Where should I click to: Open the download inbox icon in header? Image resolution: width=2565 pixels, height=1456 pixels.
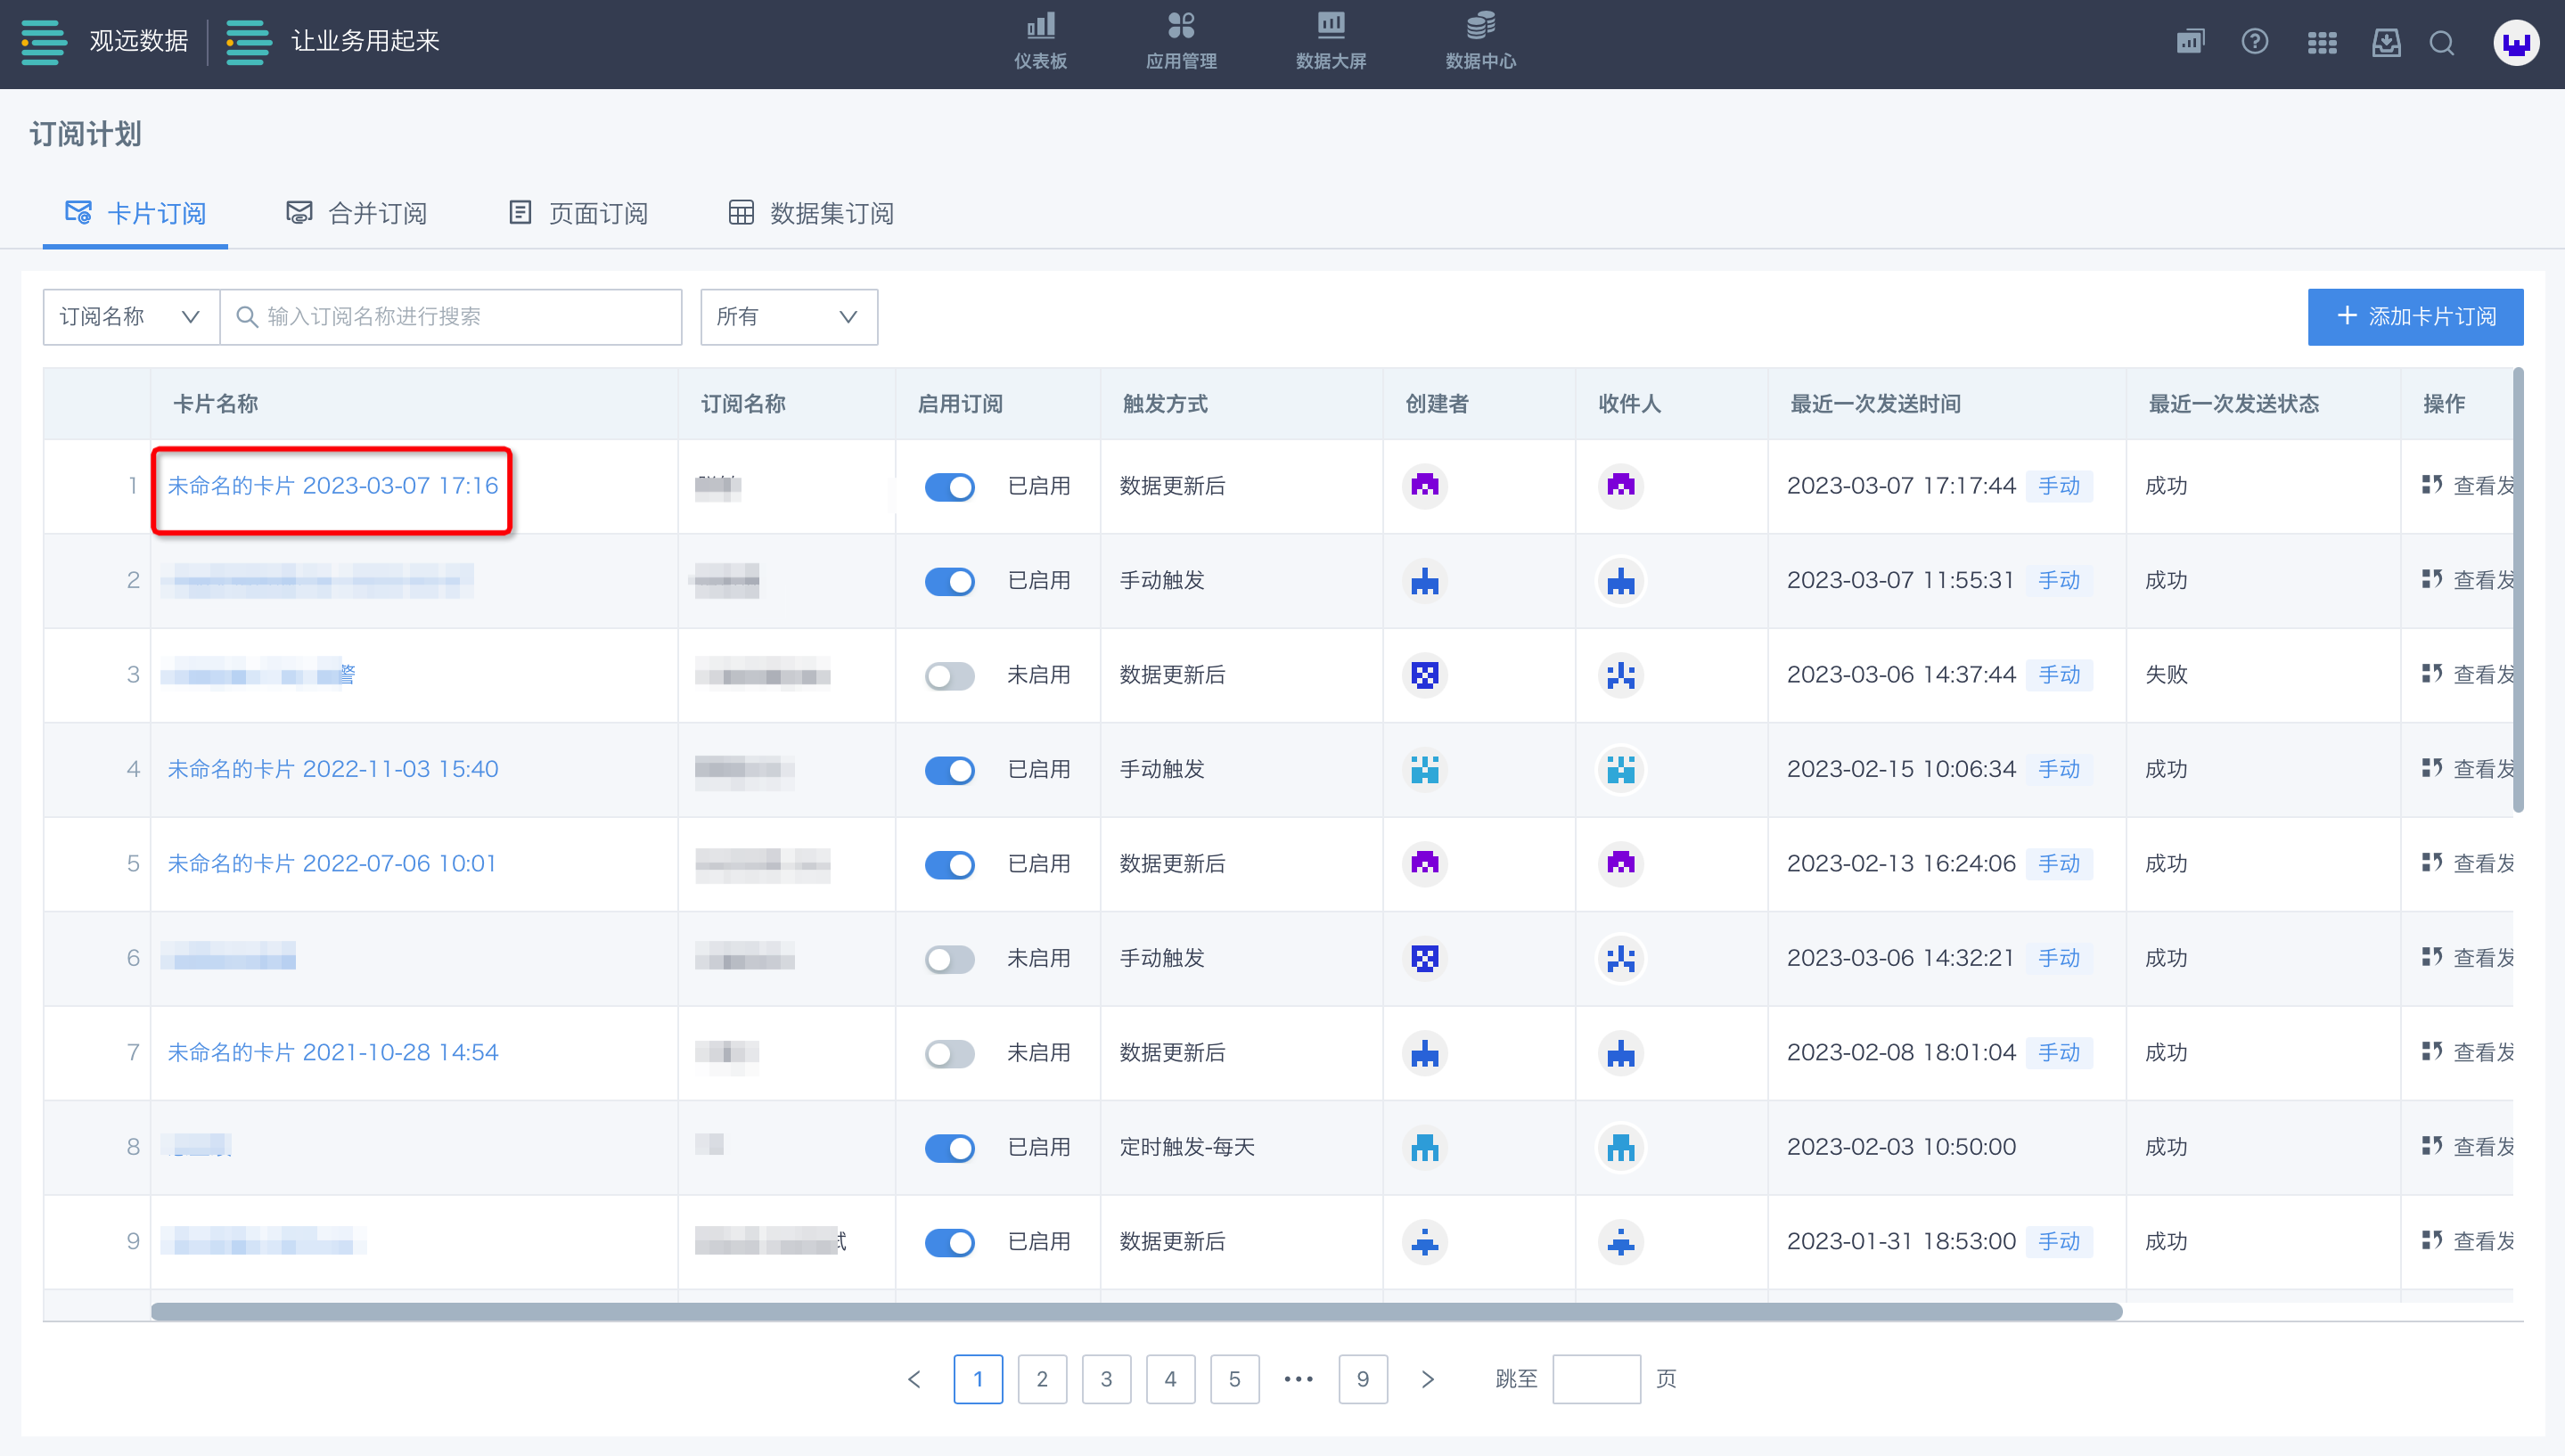2386,42
